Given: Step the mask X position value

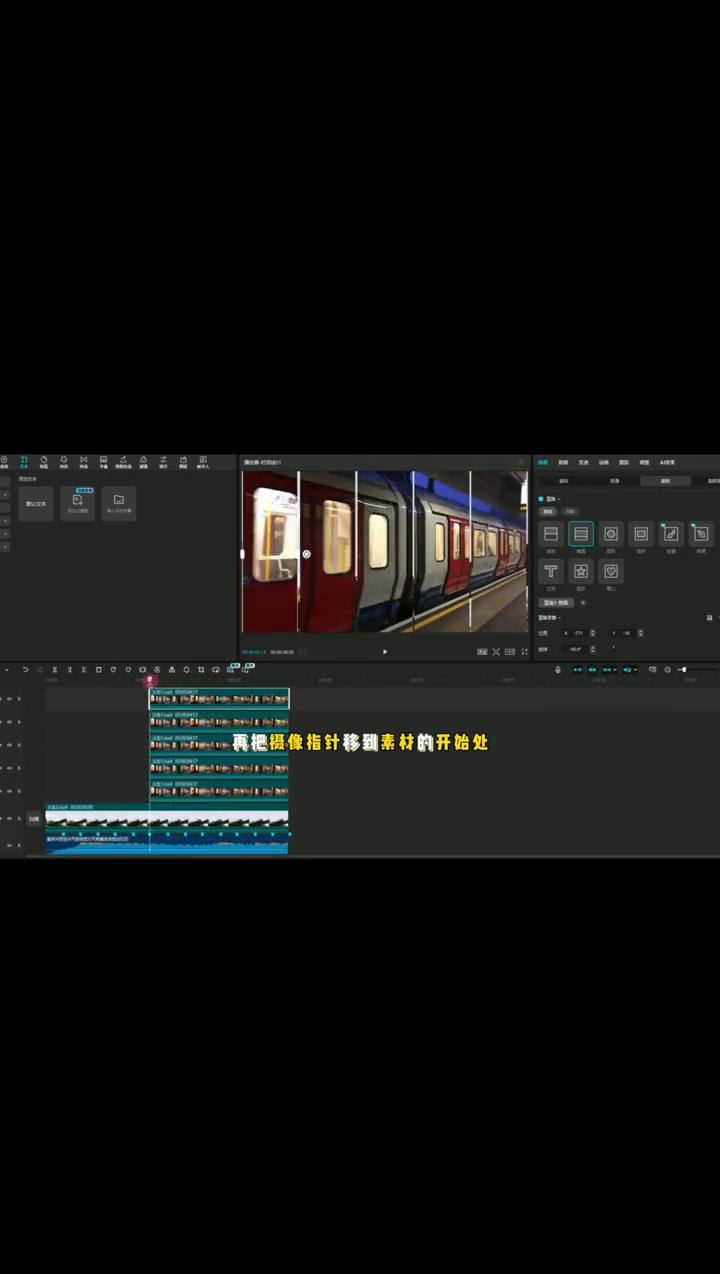Looking at the screenshot, I should coord(592,633).
